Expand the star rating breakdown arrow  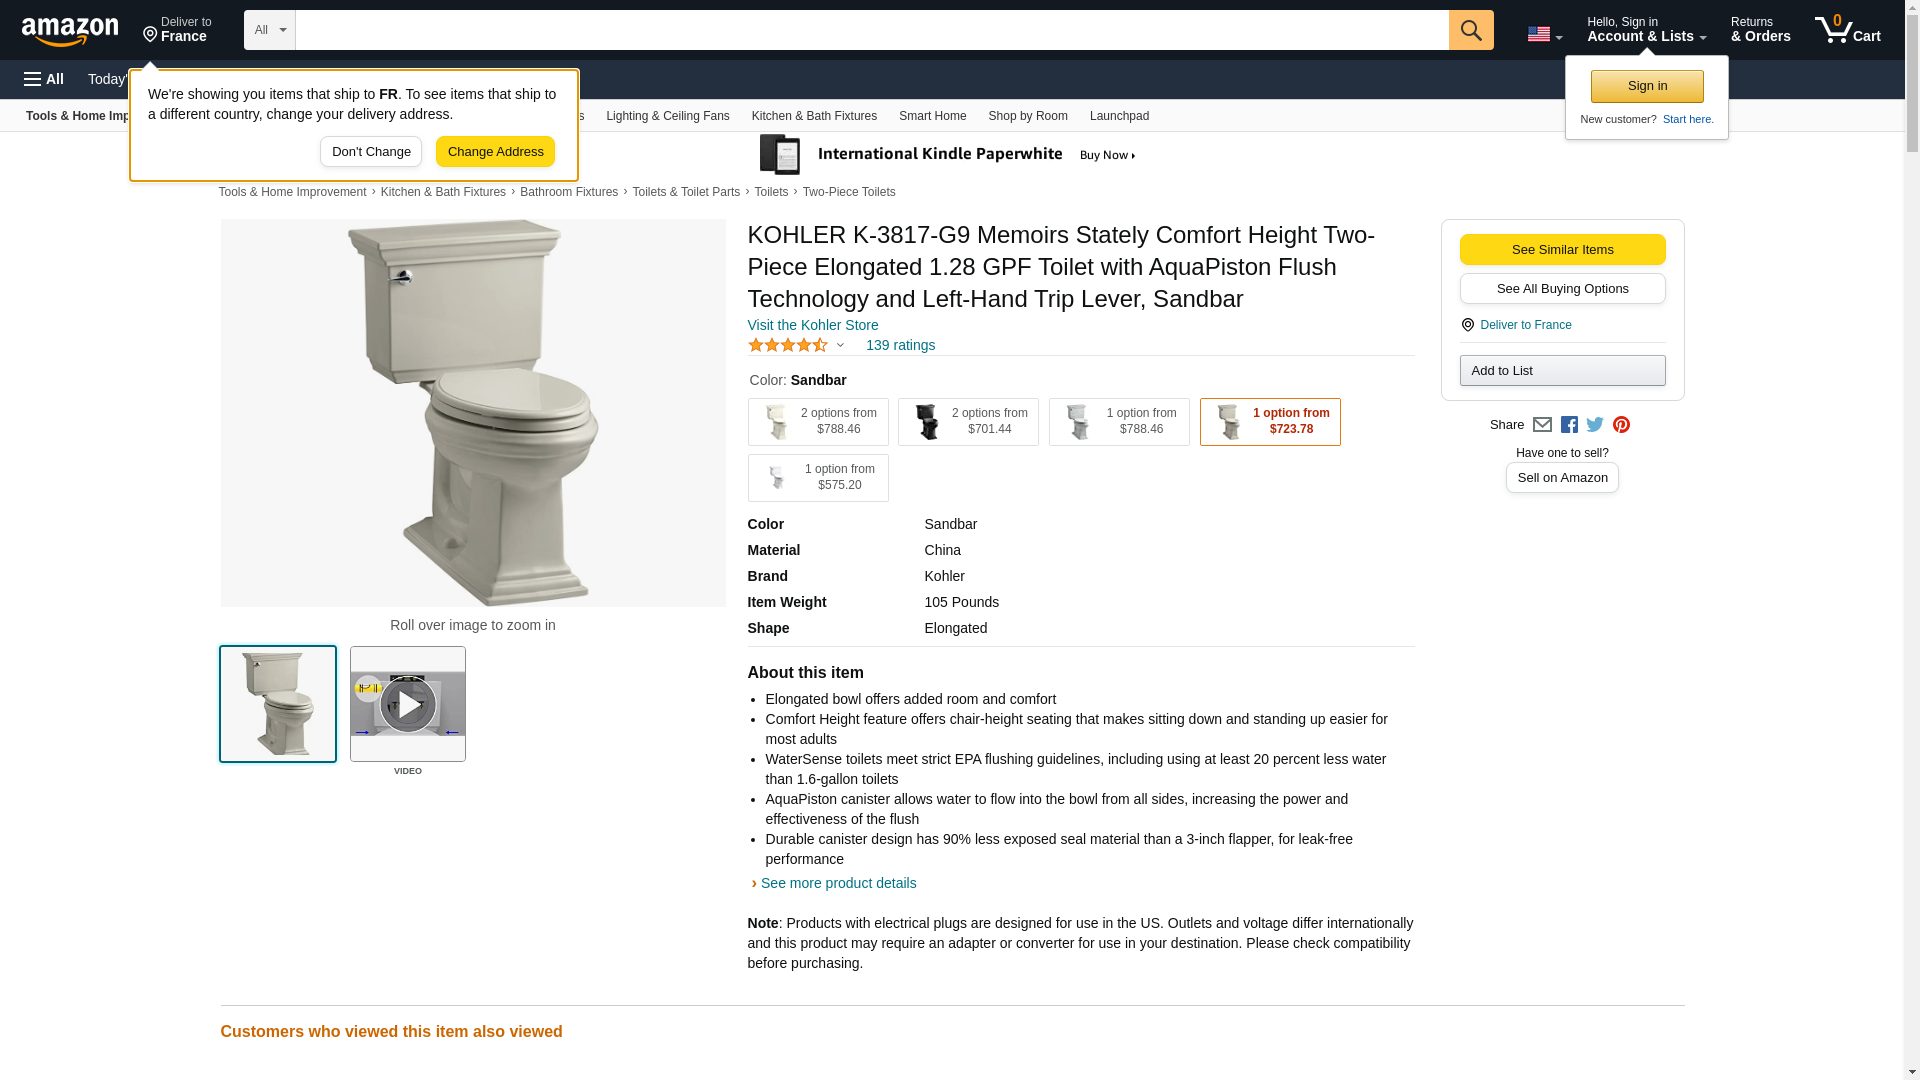coord(840,346)
